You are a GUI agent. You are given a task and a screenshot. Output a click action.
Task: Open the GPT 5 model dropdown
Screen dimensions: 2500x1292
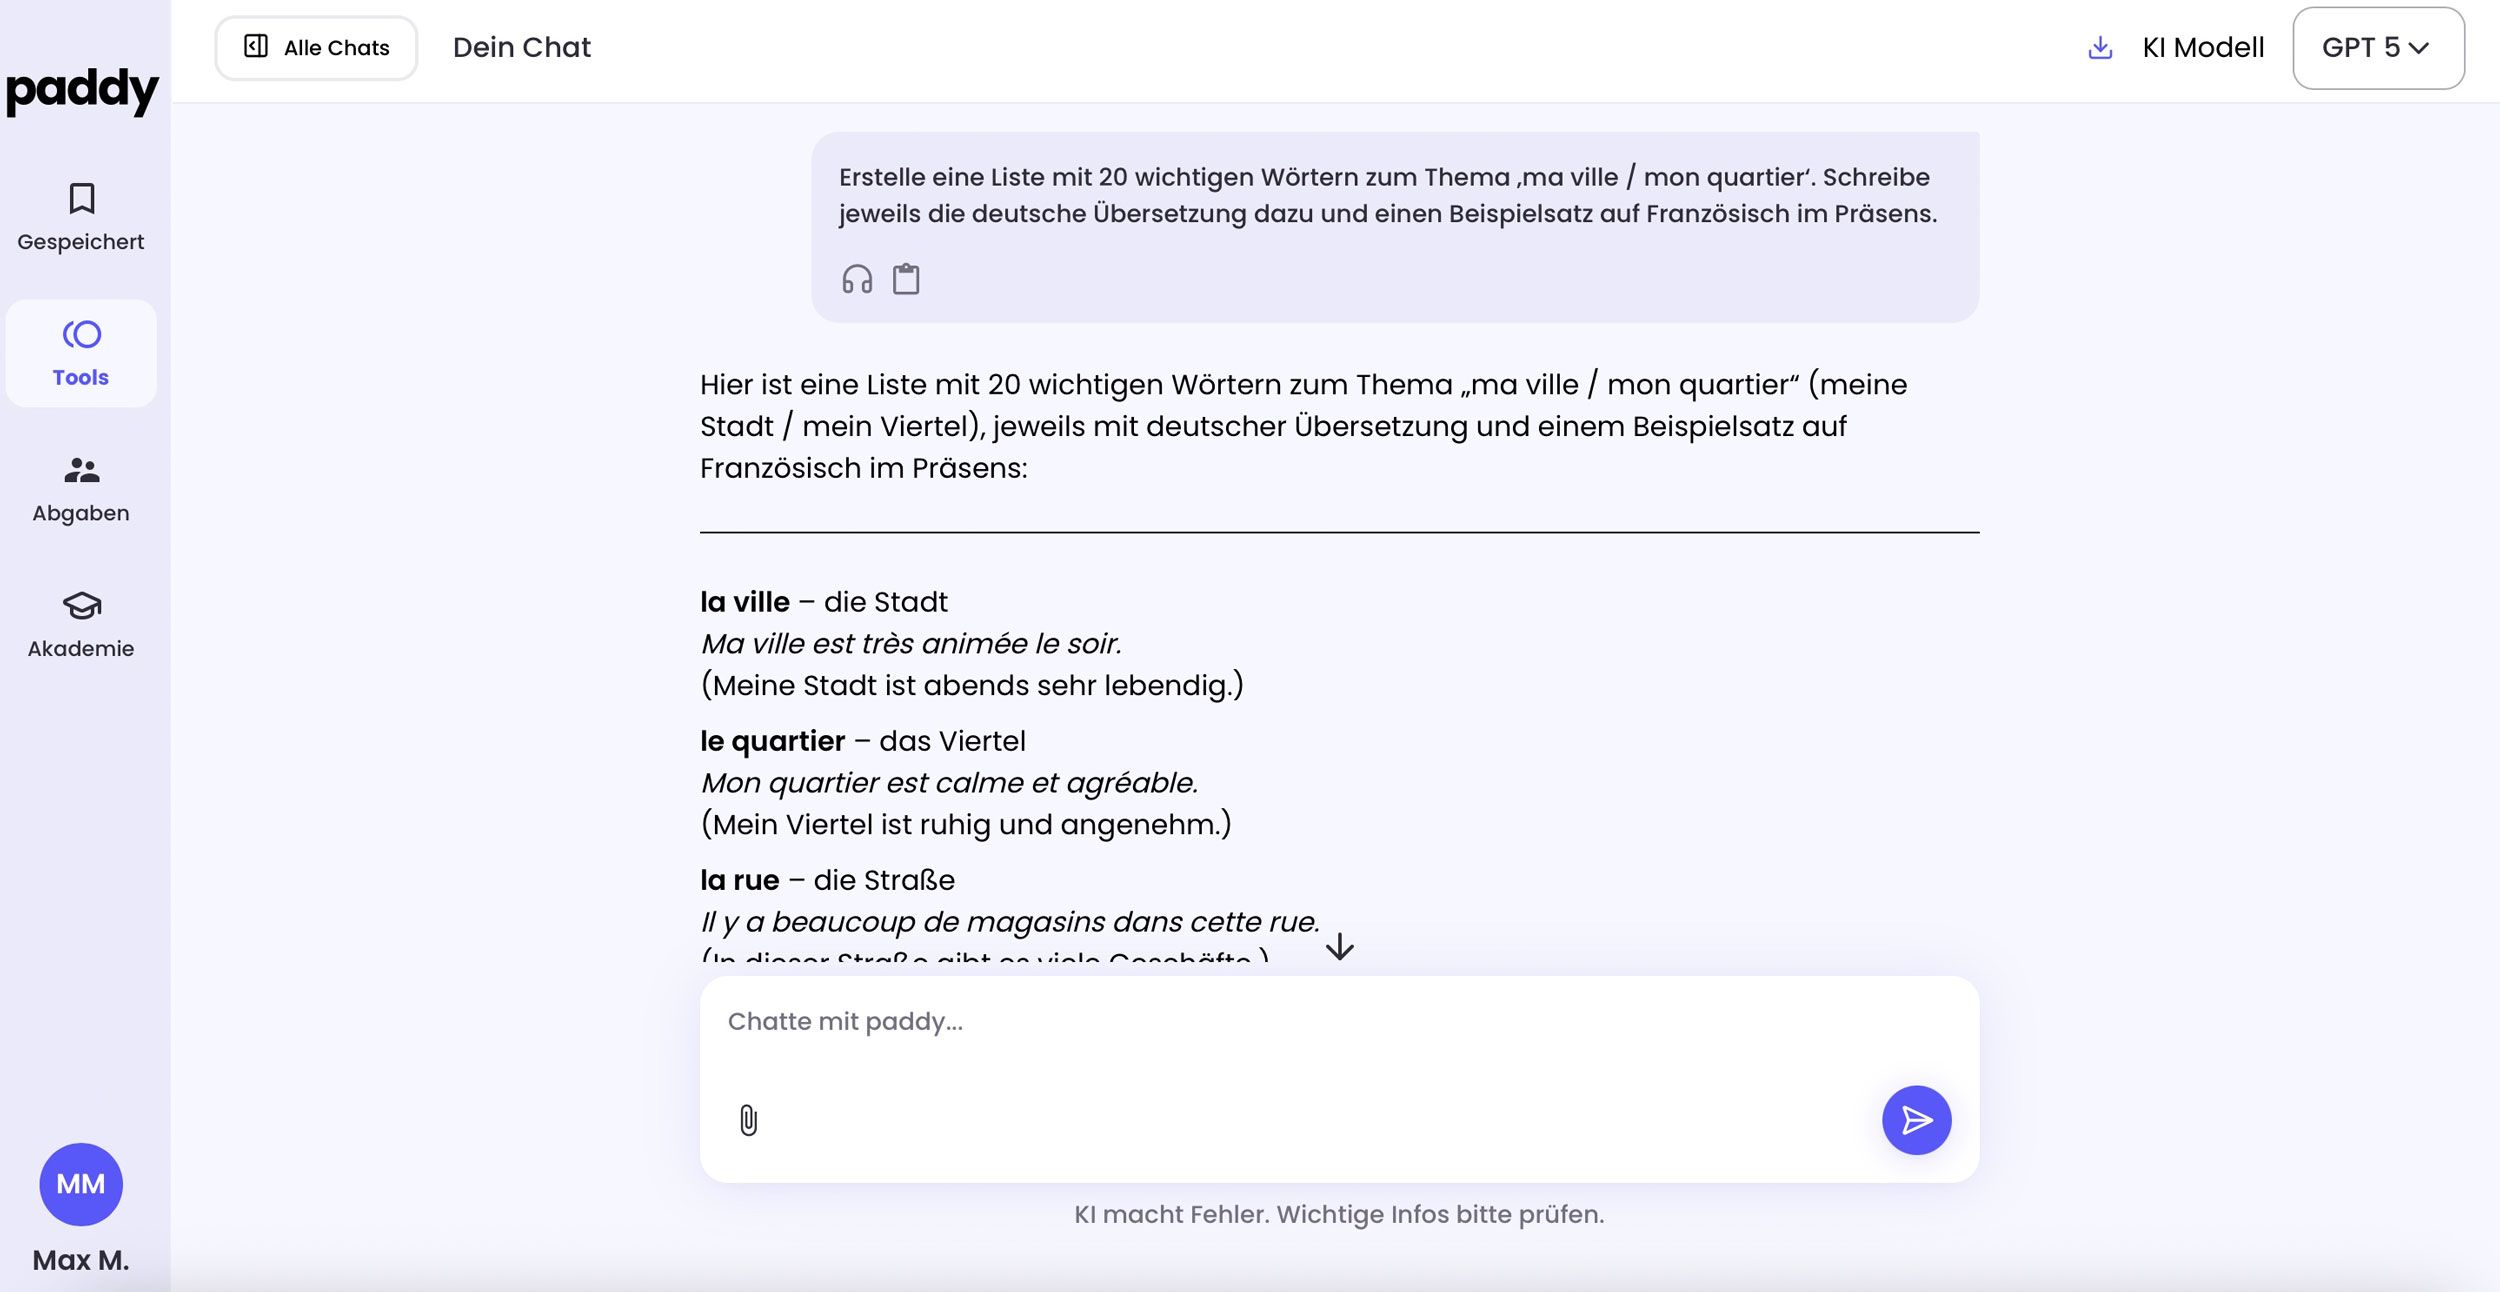pos(2377,48)
